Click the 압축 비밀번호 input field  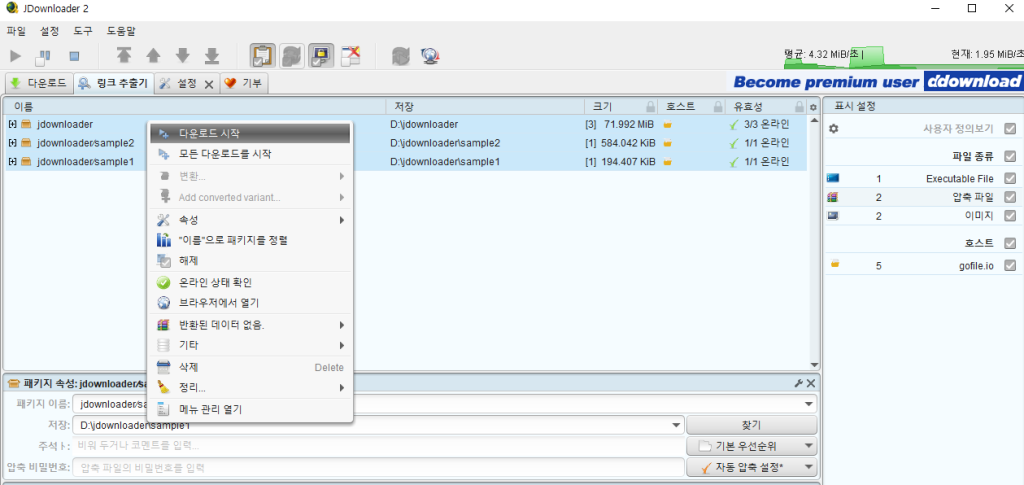tap(378, 467)
